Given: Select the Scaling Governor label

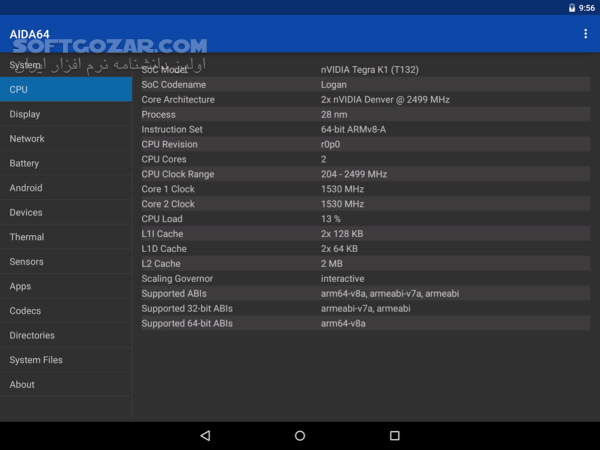Looking at the screenshot, I should [177, 279].
